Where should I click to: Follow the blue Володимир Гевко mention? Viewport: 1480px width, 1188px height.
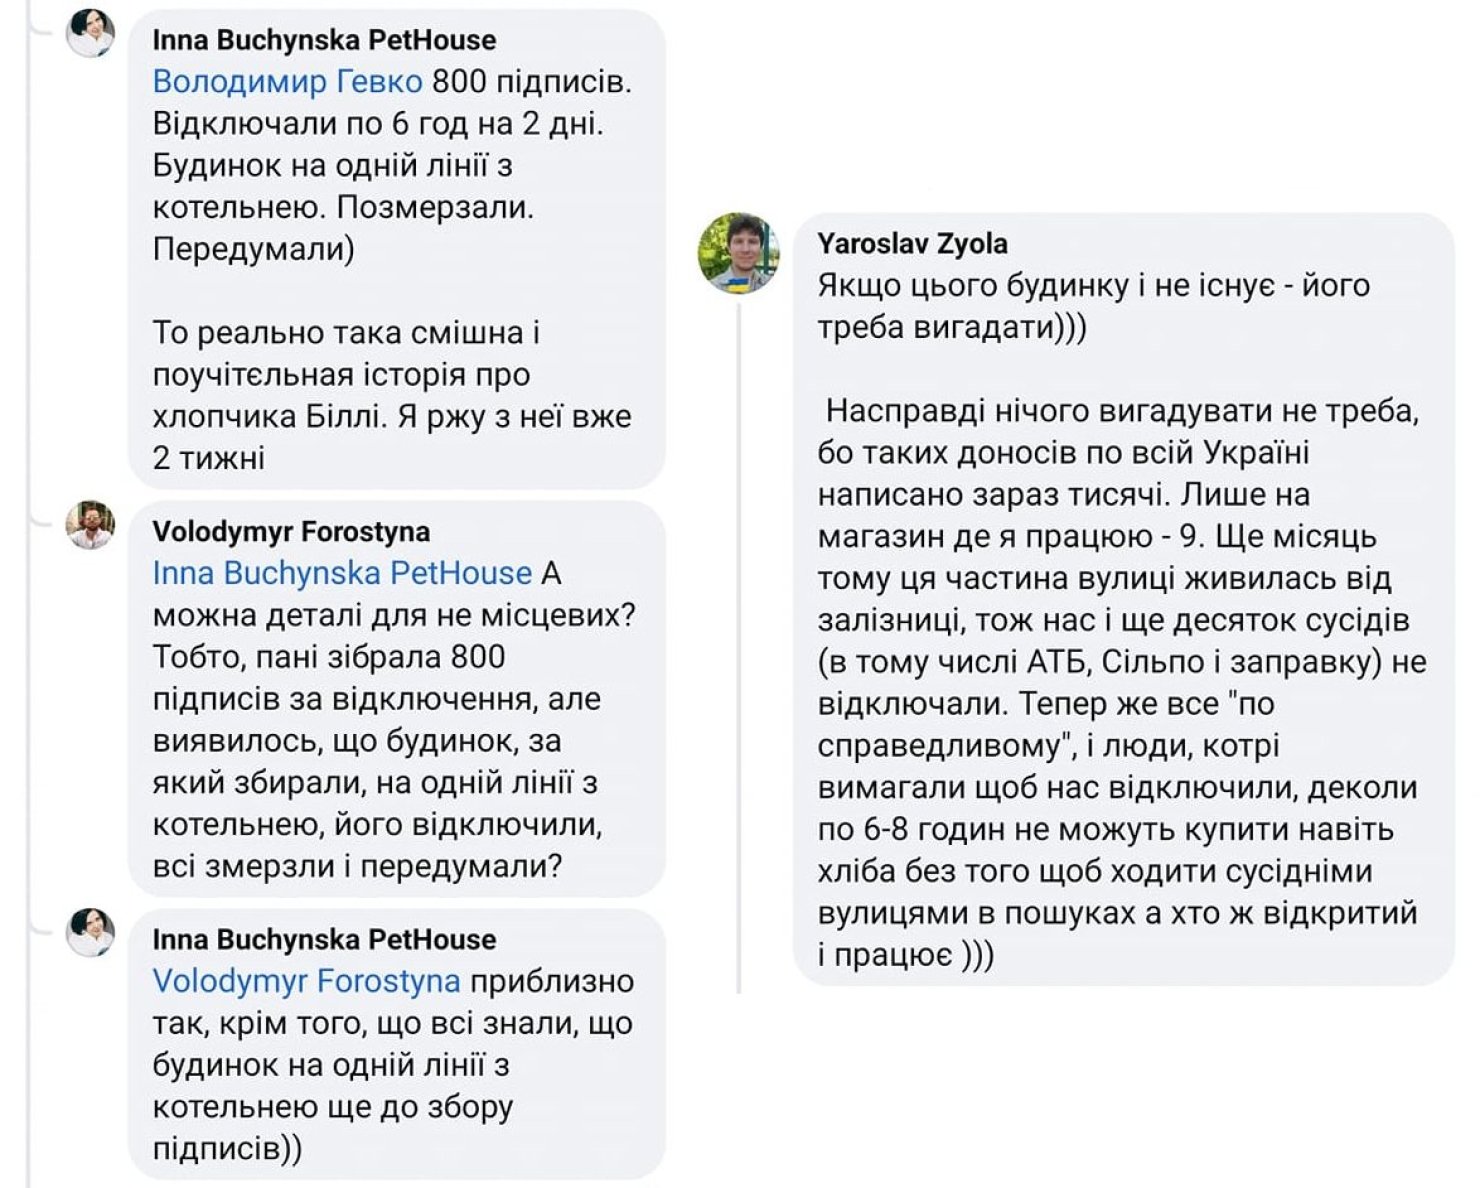[287, 82]
